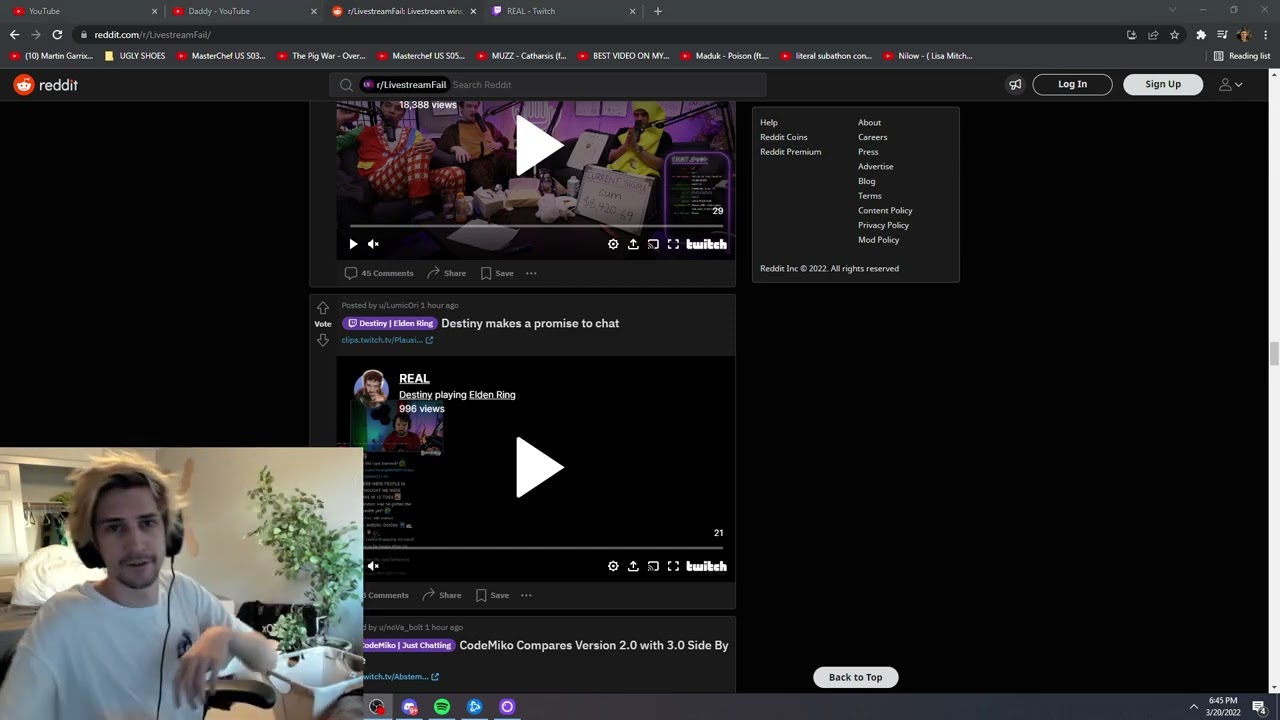This screenshot has height=720, width=1280.
Task: Open settings gear on the top clip
Action: (613, 244)
